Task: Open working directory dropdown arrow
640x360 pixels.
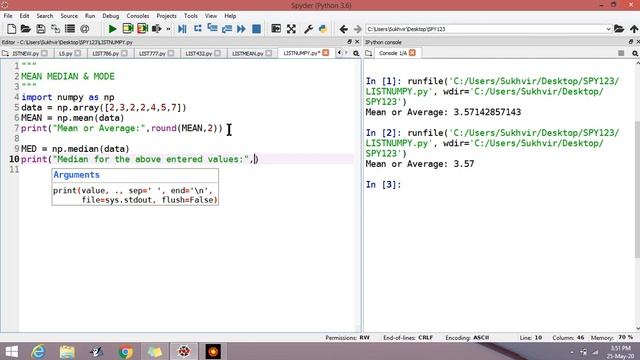Action: pos(608,29)
